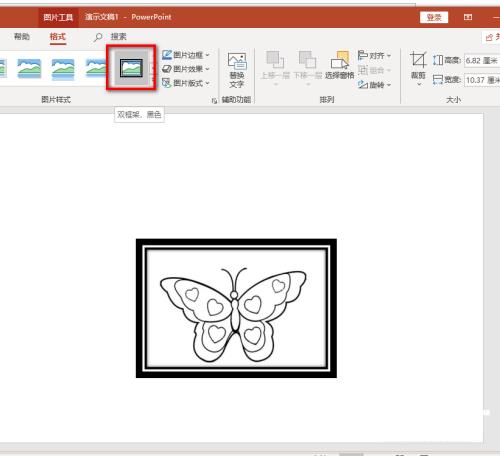Select the double frame black picture style
This screenshot has width=500, height=456.
coord(131,68)
